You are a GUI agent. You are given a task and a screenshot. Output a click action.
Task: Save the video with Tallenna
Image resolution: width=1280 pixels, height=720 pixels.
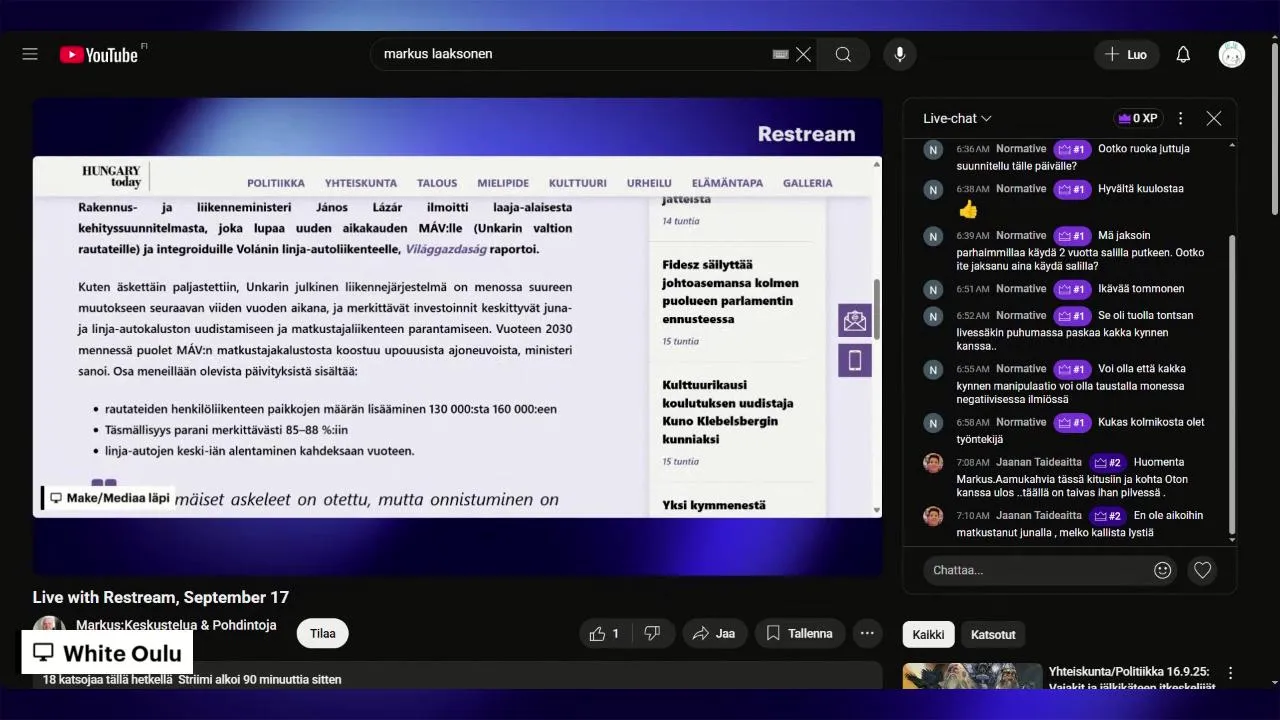tap(799, 633)
